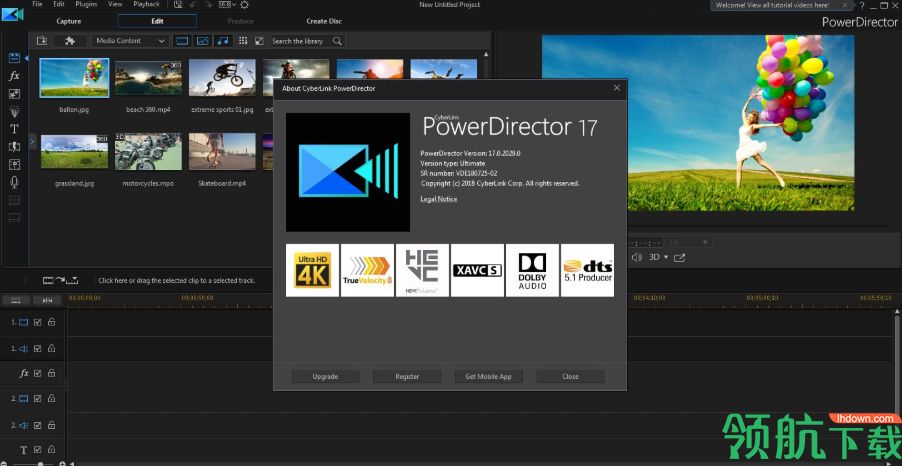Lock video track 1
This screenshot has height=466, width=902.
(51, 322)
